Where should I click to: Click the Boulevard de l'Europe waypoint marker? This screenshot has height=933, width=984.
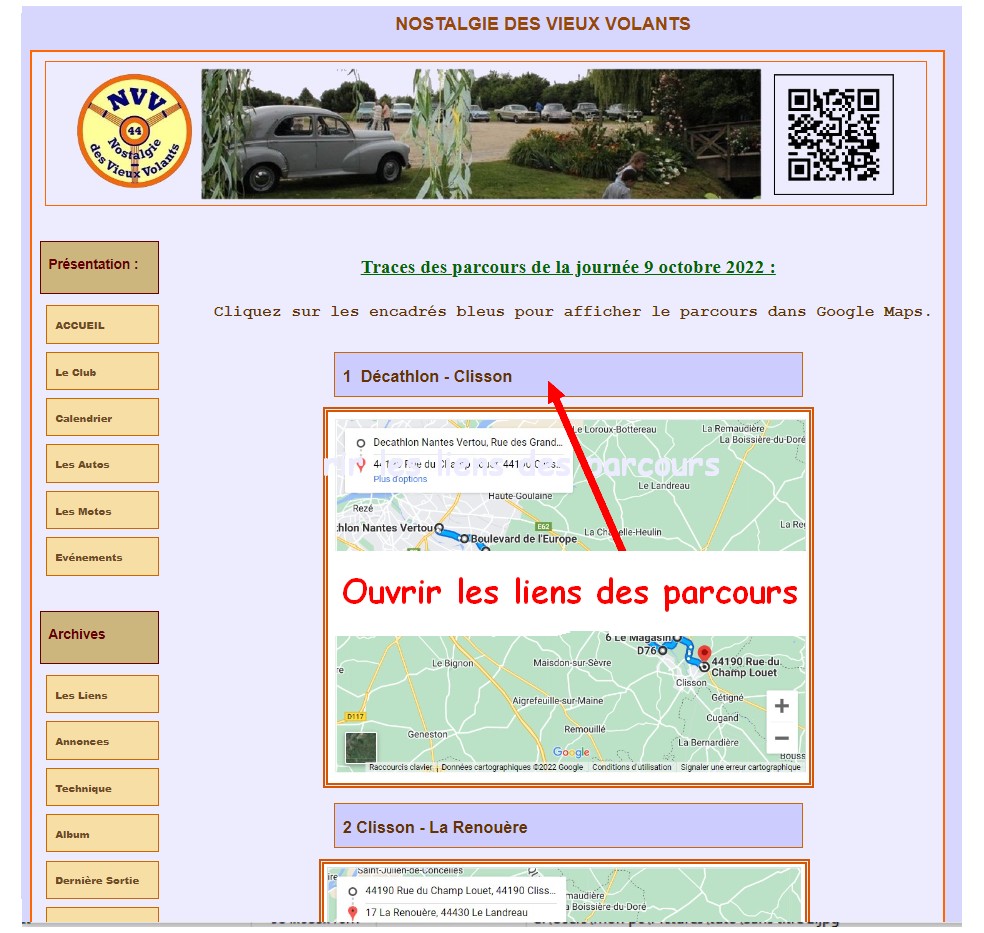464,539
